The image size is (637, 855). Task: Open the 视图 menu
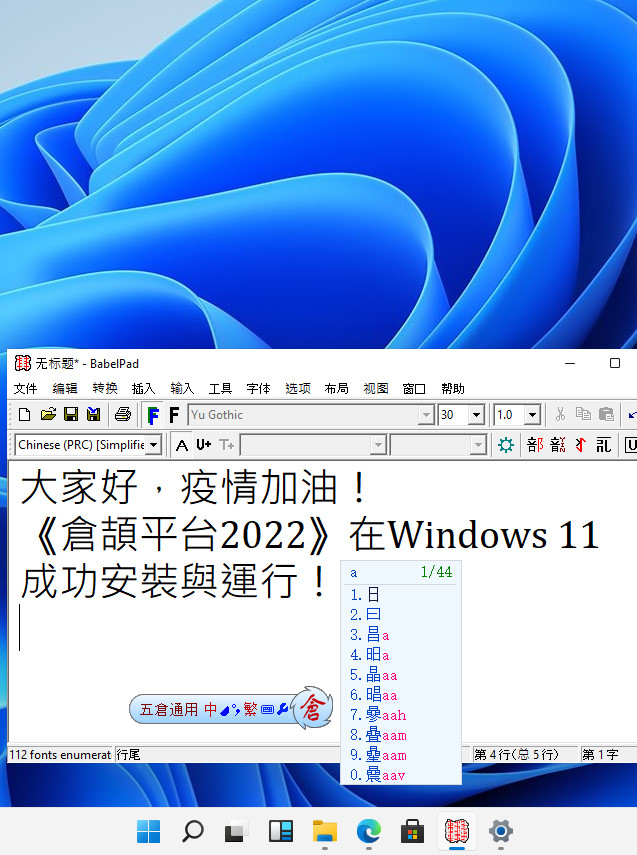(x=376, y=388)
